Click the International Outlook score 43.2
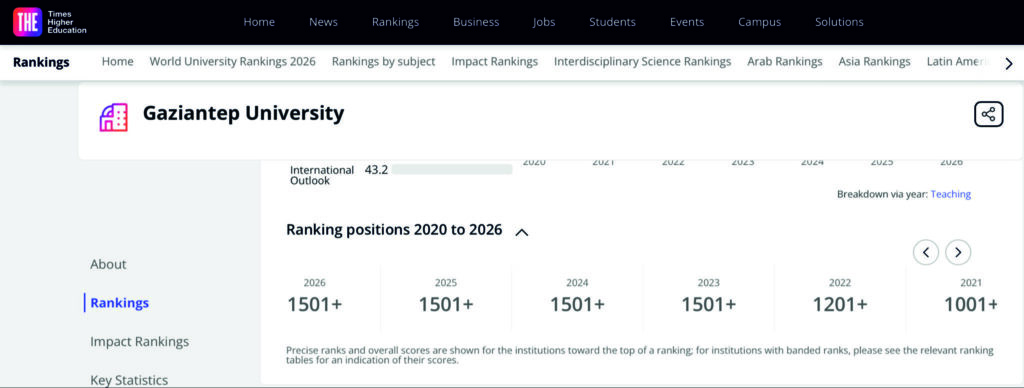Image resolution: width=1024 pixels, height=388 pixels. coord(376,170)
